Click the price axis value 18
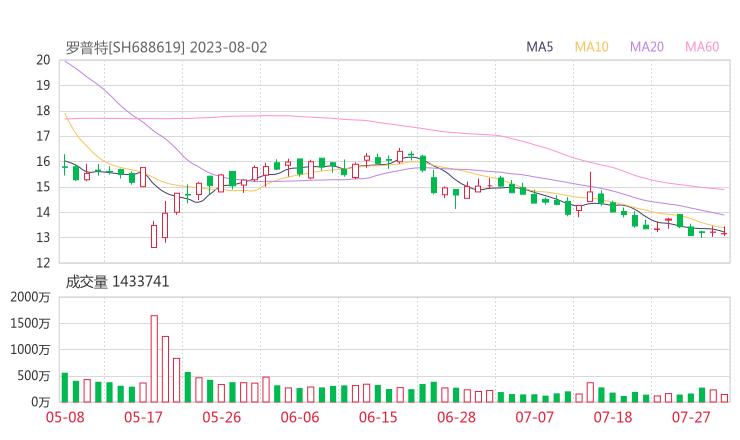This screenshot has width=740, height=440. coord(43,111)
